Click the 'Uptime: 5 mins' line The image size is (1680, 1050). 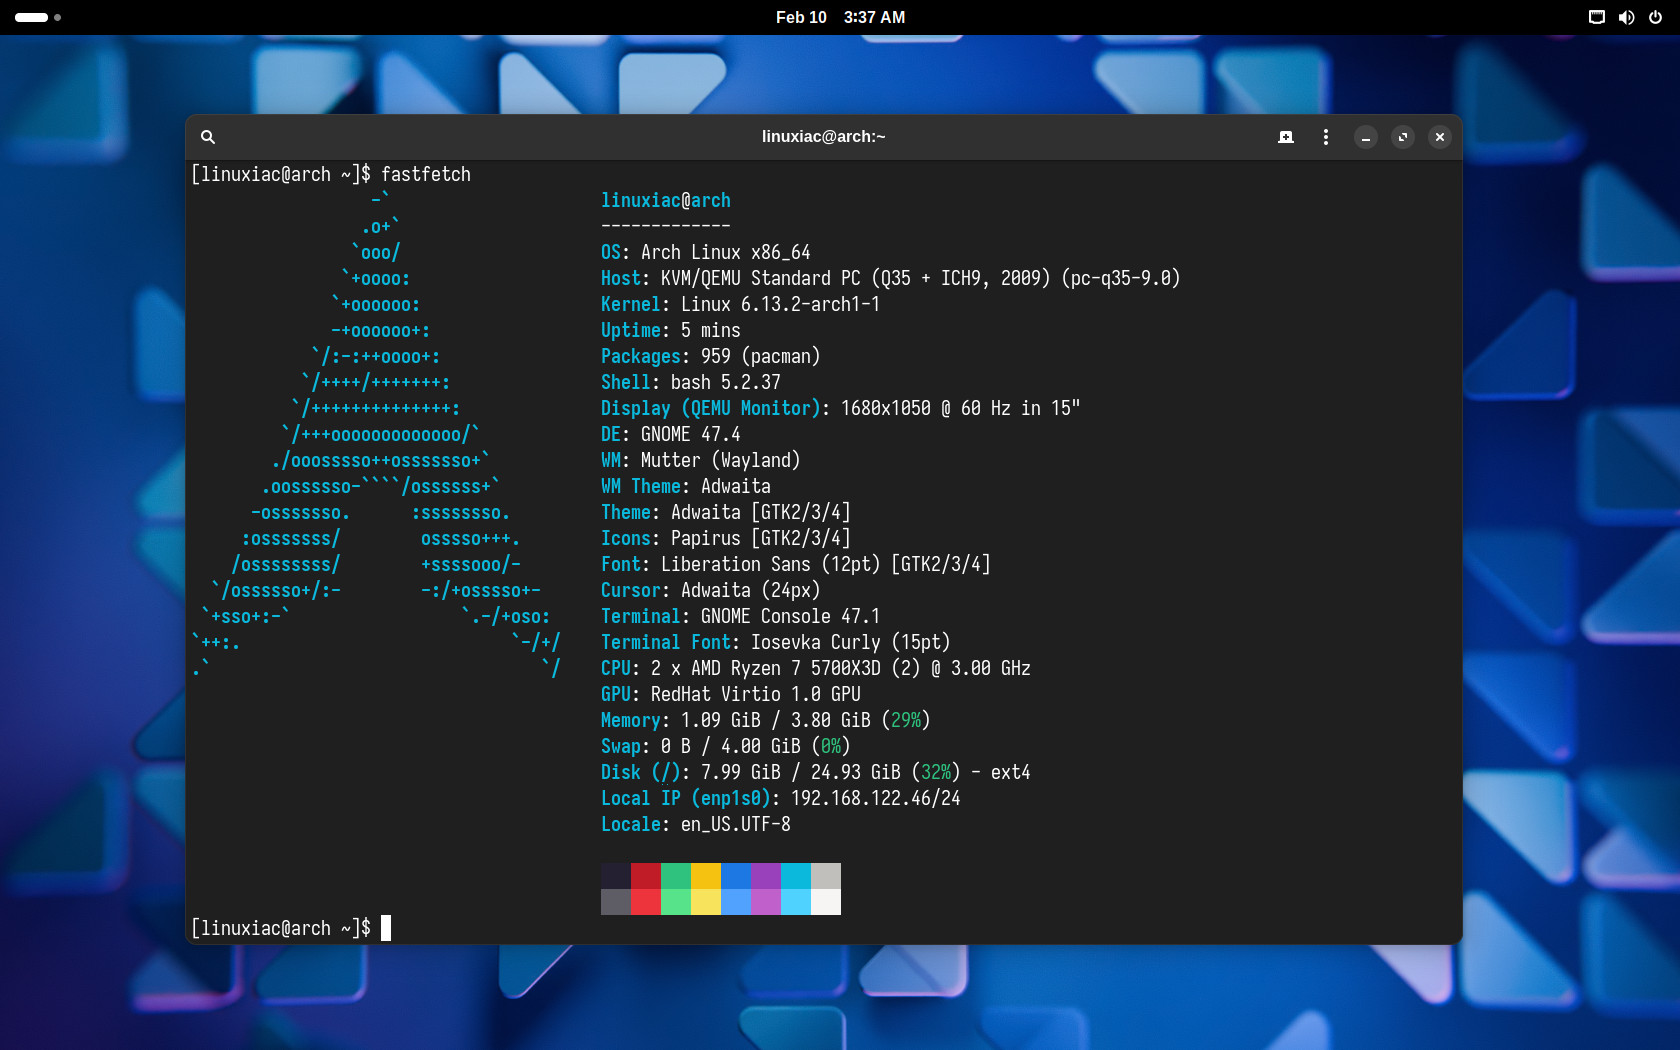[671, 330]
